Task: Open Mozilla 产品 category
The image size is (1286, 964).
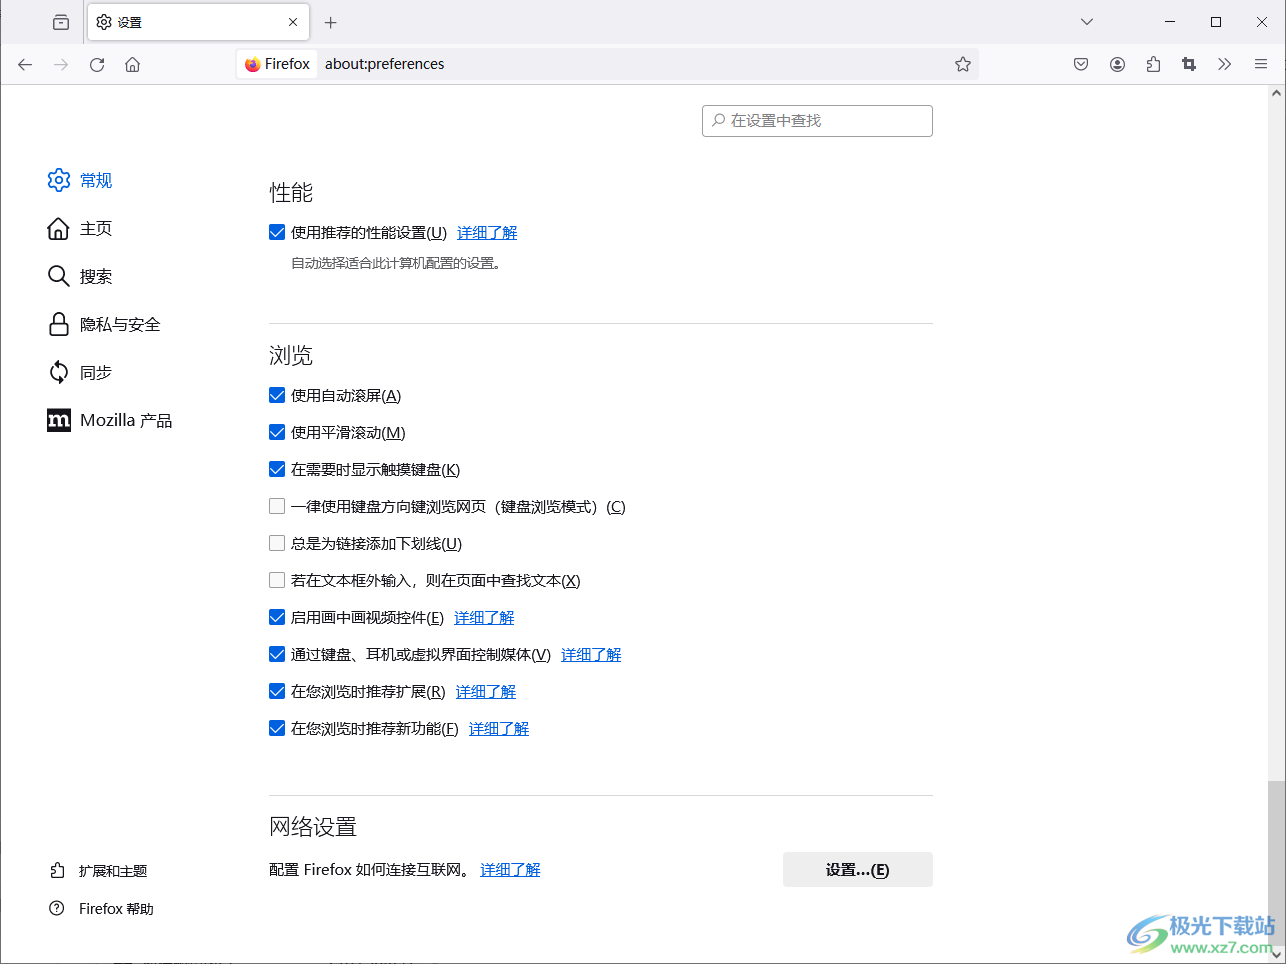Action: pos(110,420)
